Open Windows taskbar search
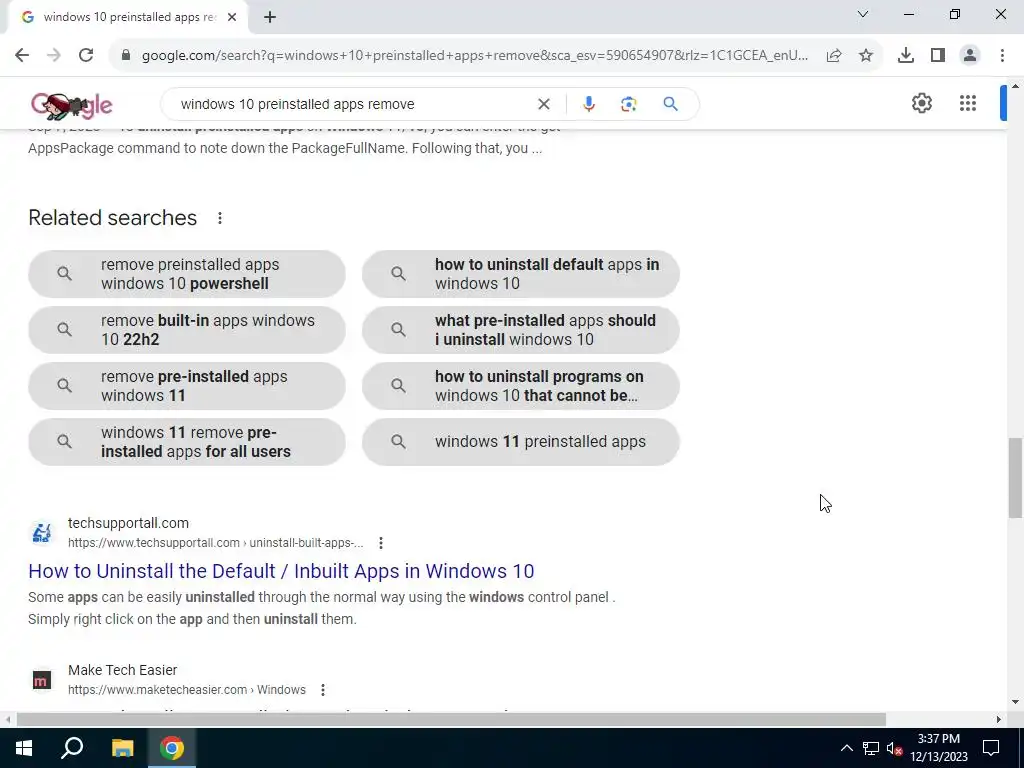This screenshot has height=768, width=1024. point(72,748)
